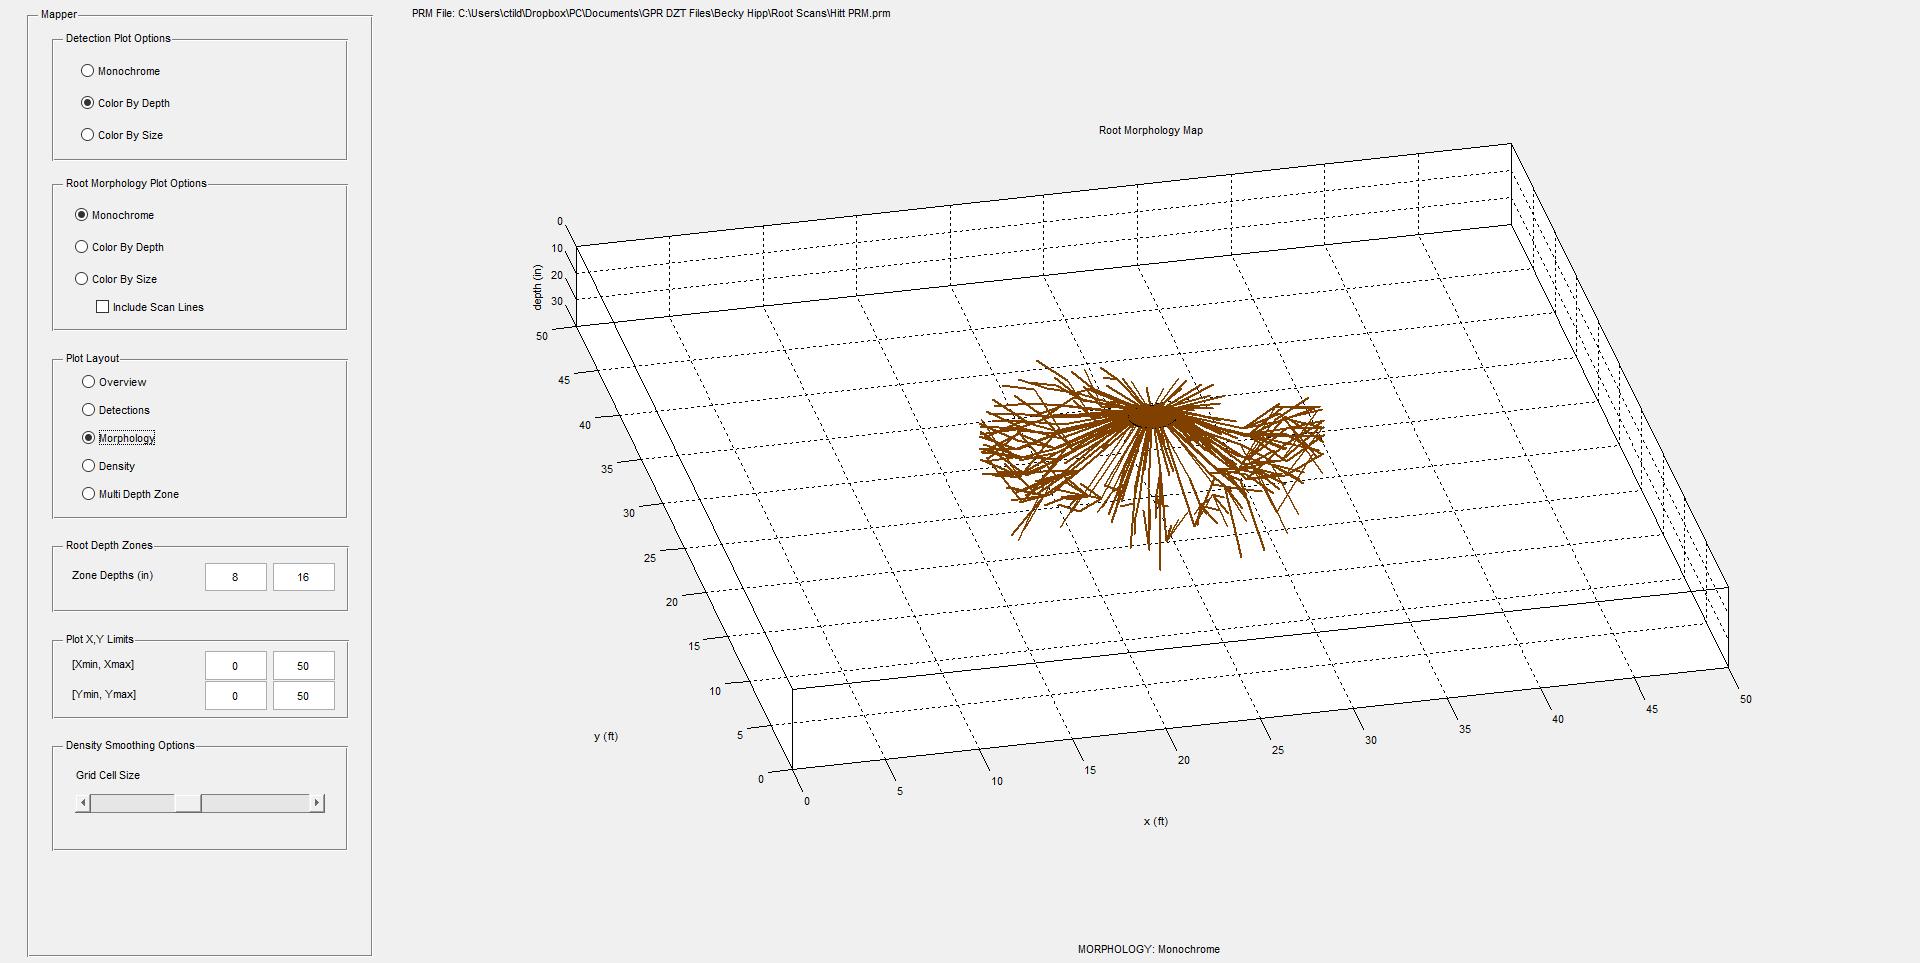Select Multi Depth Zone layout

[x=87, y=494]
